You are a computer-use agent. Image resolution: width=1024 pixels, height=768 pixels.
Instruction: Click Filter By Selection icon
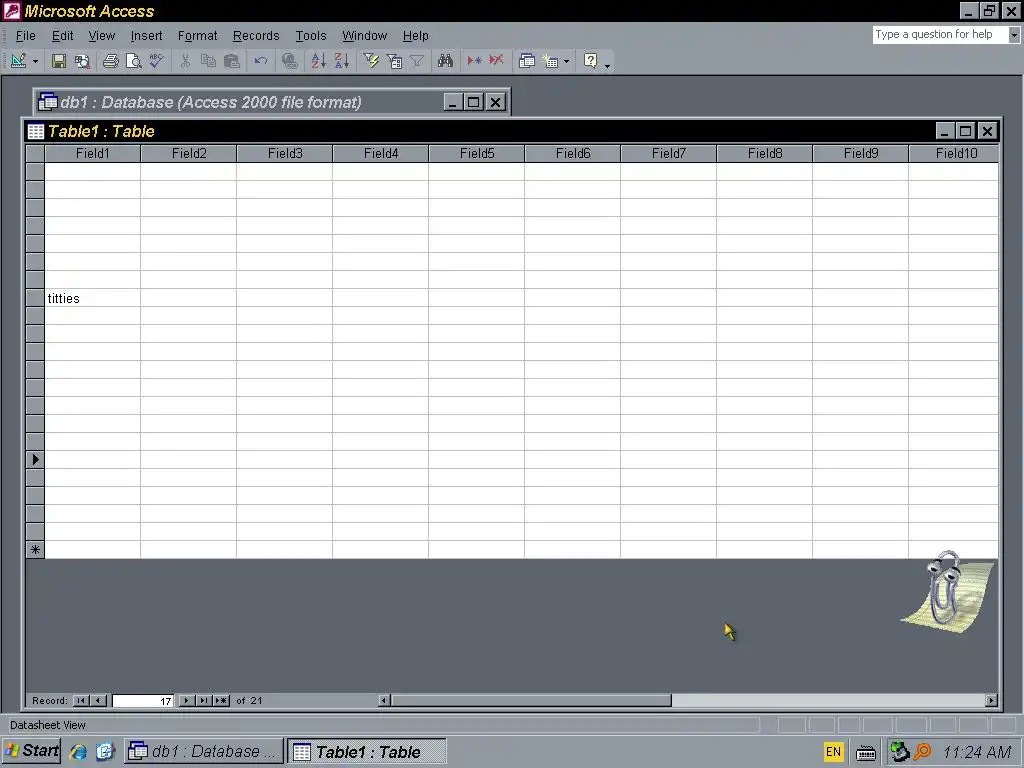coord(371,61)
